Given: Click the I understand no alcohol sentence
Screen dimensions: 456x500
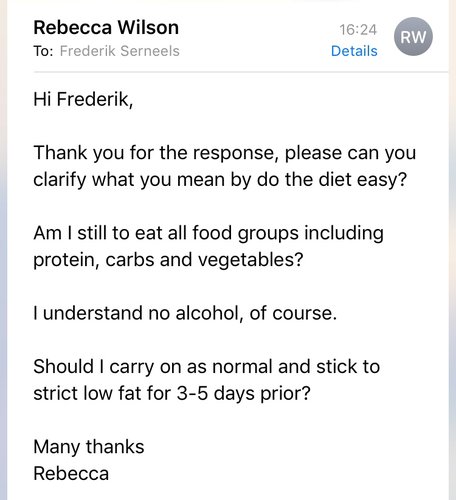Looking at the screenshot, I should [185, 313].
